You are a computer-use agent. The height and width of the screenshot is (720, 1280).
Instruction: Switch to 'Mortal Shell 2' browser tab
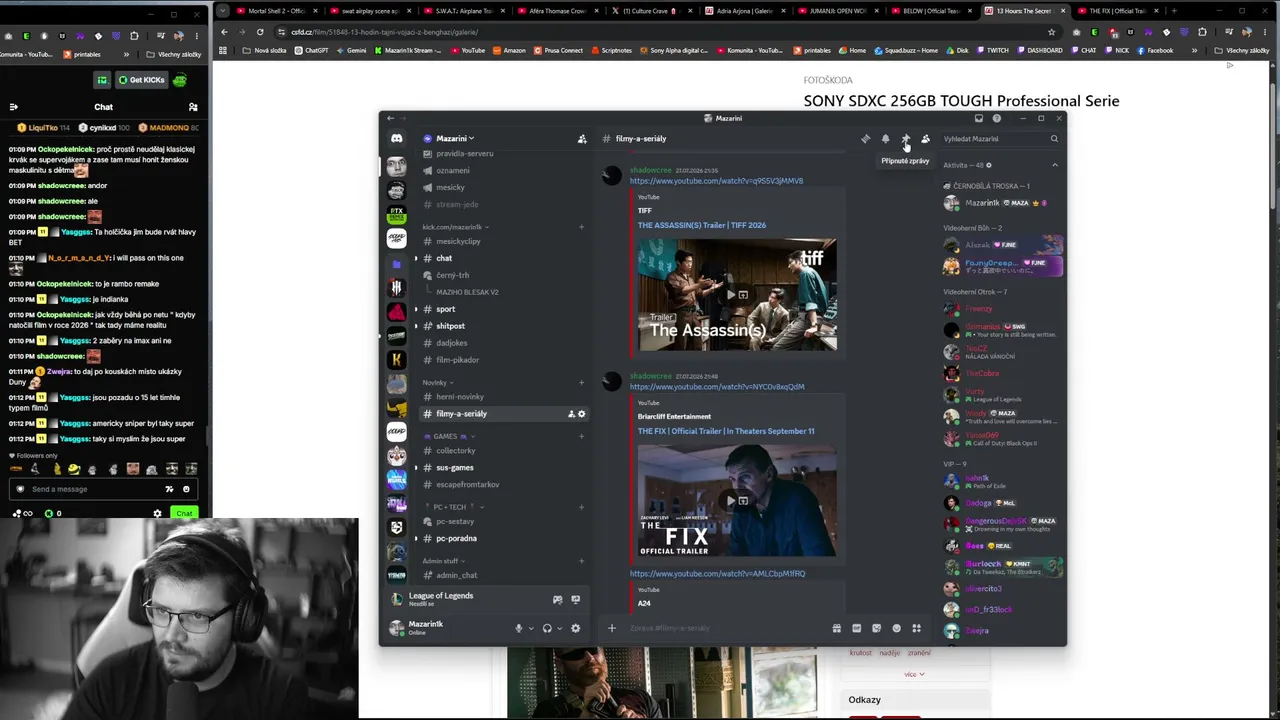point(278,11)
